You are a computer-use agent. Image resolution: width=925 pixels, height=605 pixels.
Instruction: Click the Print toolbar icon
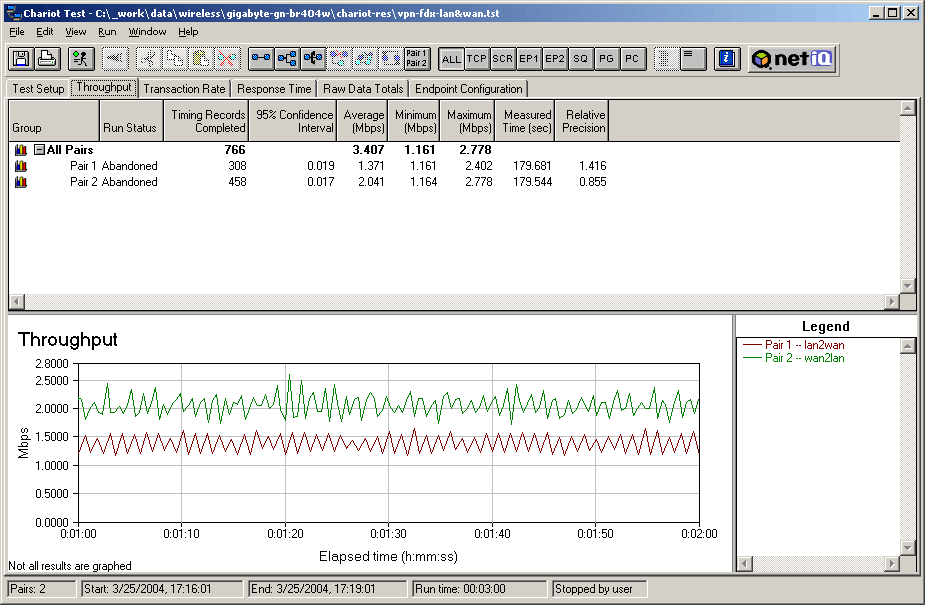click(47, 59)
